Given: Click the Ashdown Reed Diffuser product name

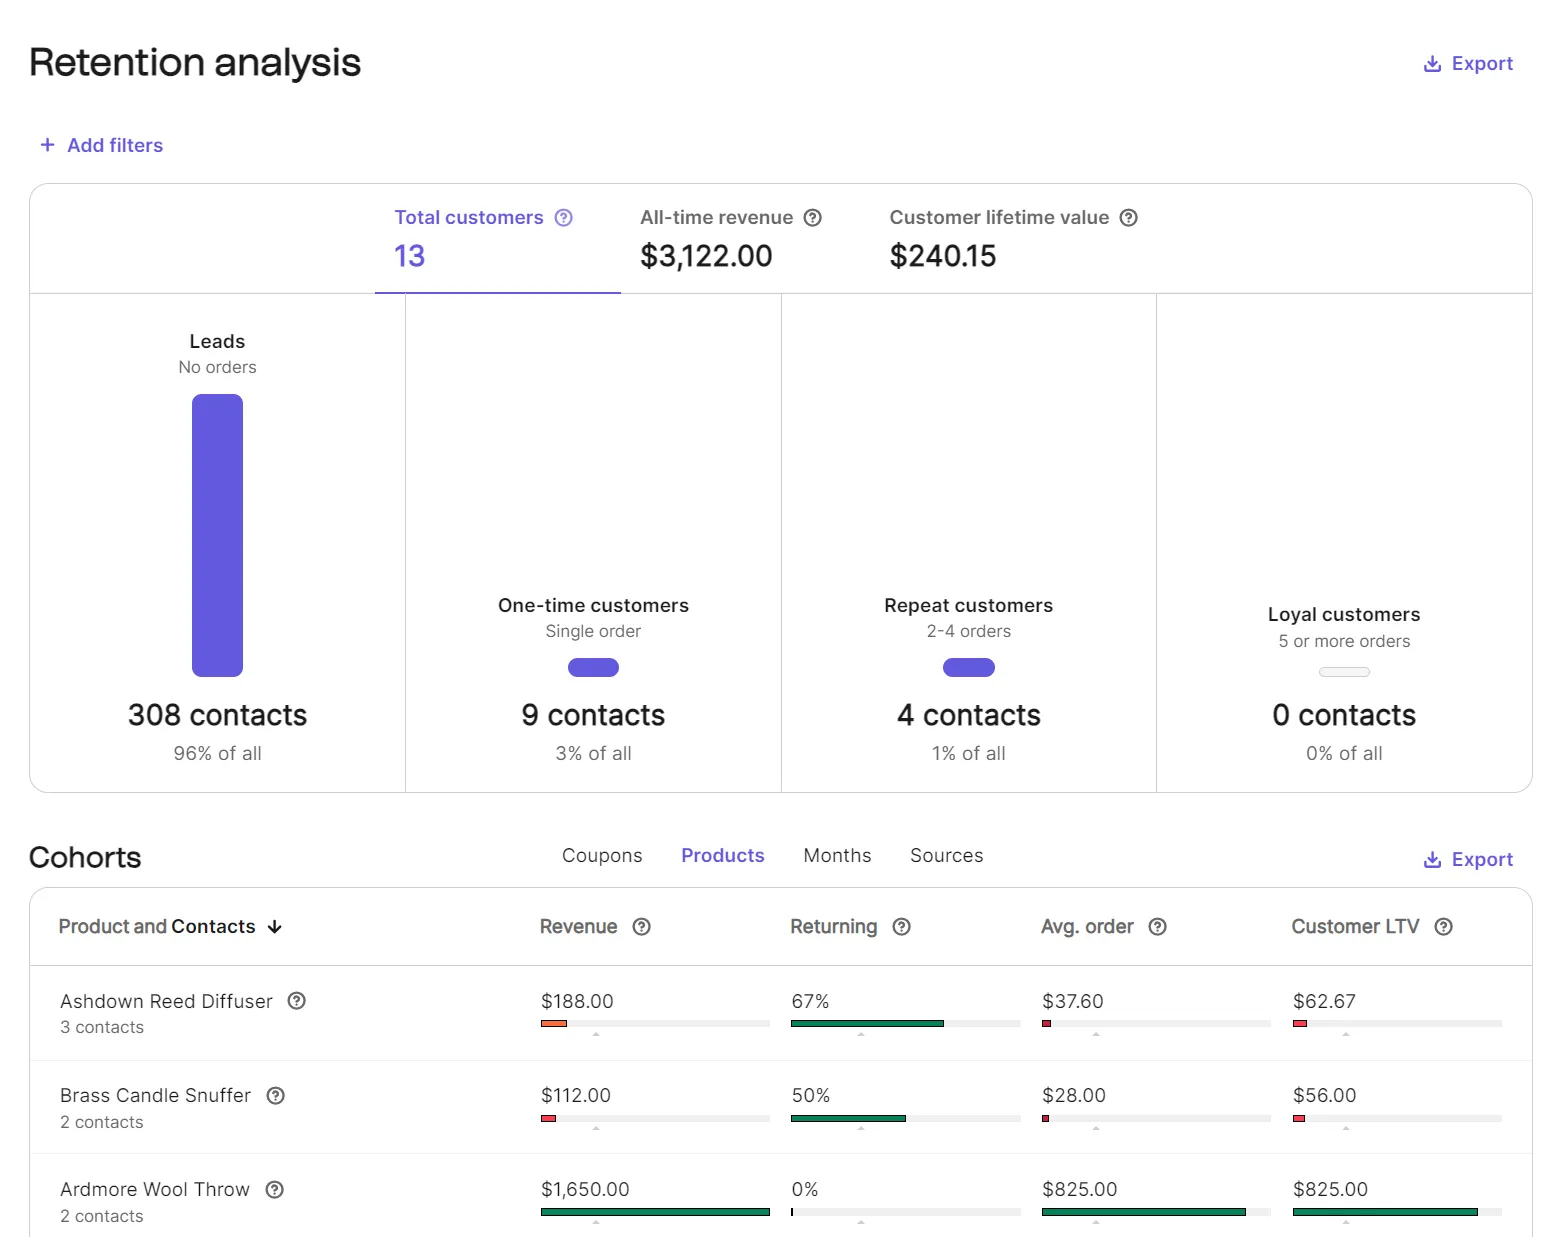Looking at the screenshot, I should (x=166, y=1001).
